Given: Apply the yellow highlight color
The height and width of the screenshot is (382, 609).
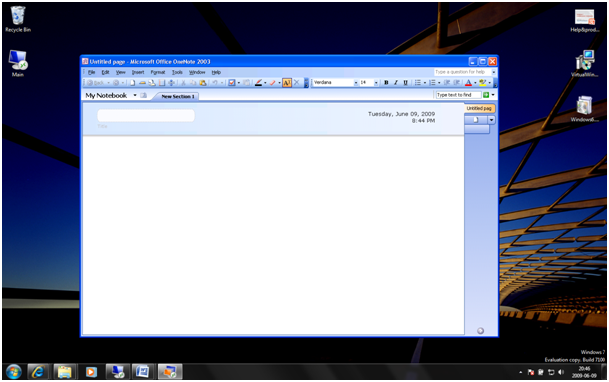Looking at the screenshot, I should click(482, 83).
